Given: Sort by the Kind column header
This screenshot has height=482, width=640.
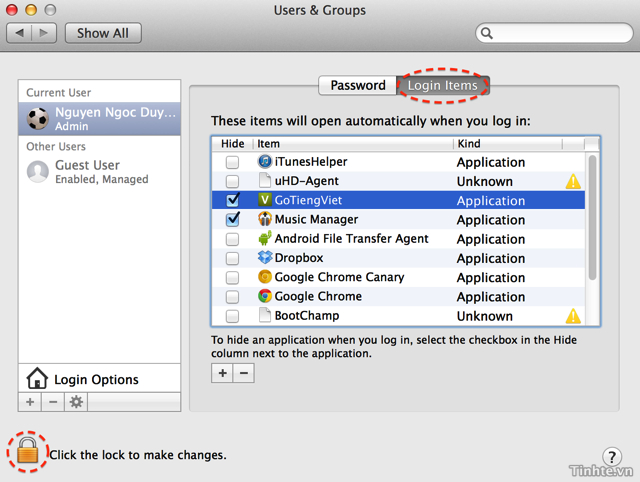Looking at the screenshot, I should (x=508, y=144).
